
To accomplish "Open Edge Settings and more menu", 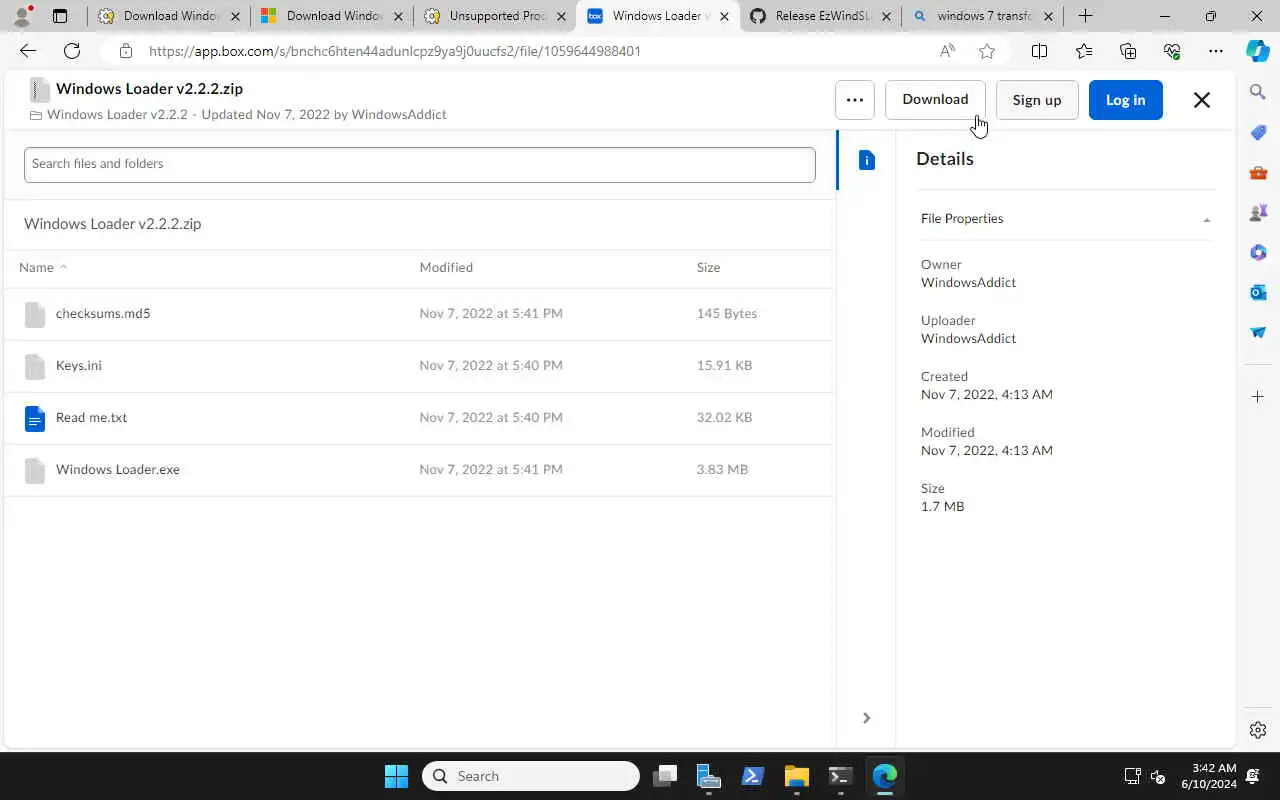I will pos(1216,51).
